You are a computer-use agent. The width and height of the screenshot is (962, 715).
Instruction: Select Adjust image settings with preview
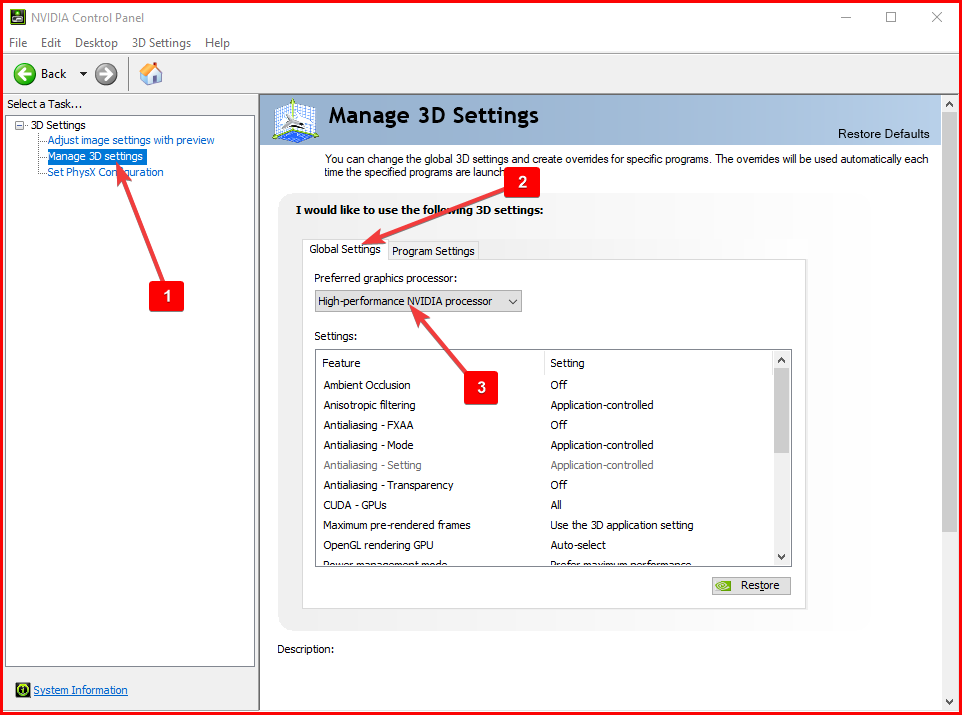pos(131,141)
